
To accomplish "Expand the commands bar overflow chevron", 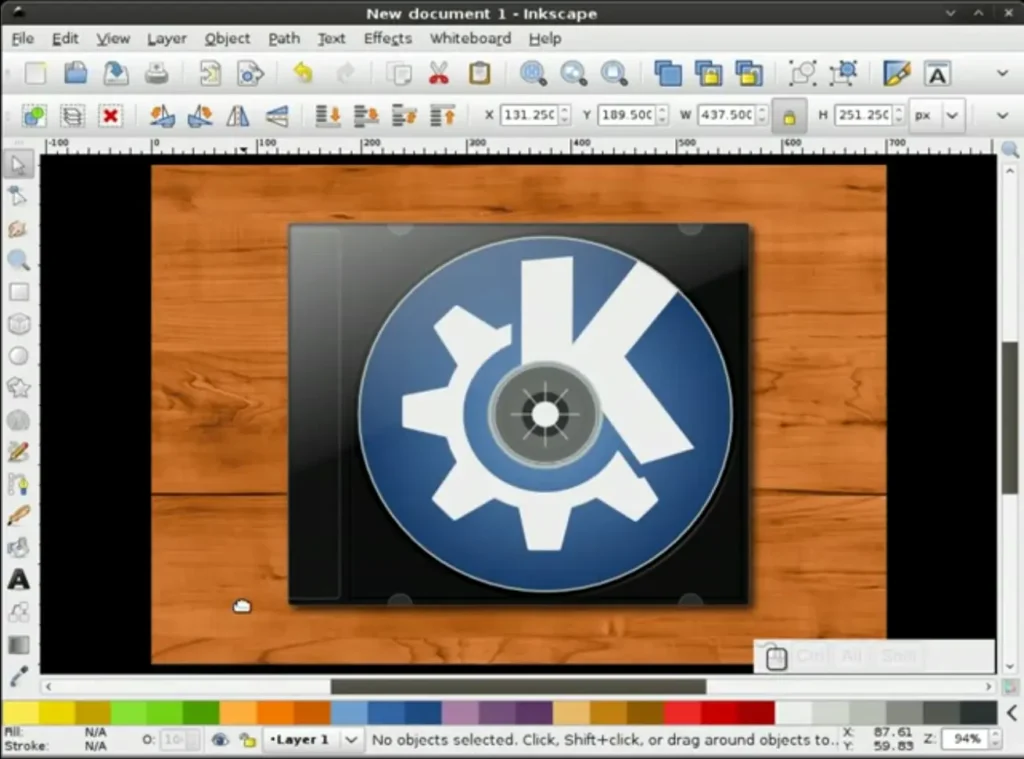I will [x=1002, y=73].
